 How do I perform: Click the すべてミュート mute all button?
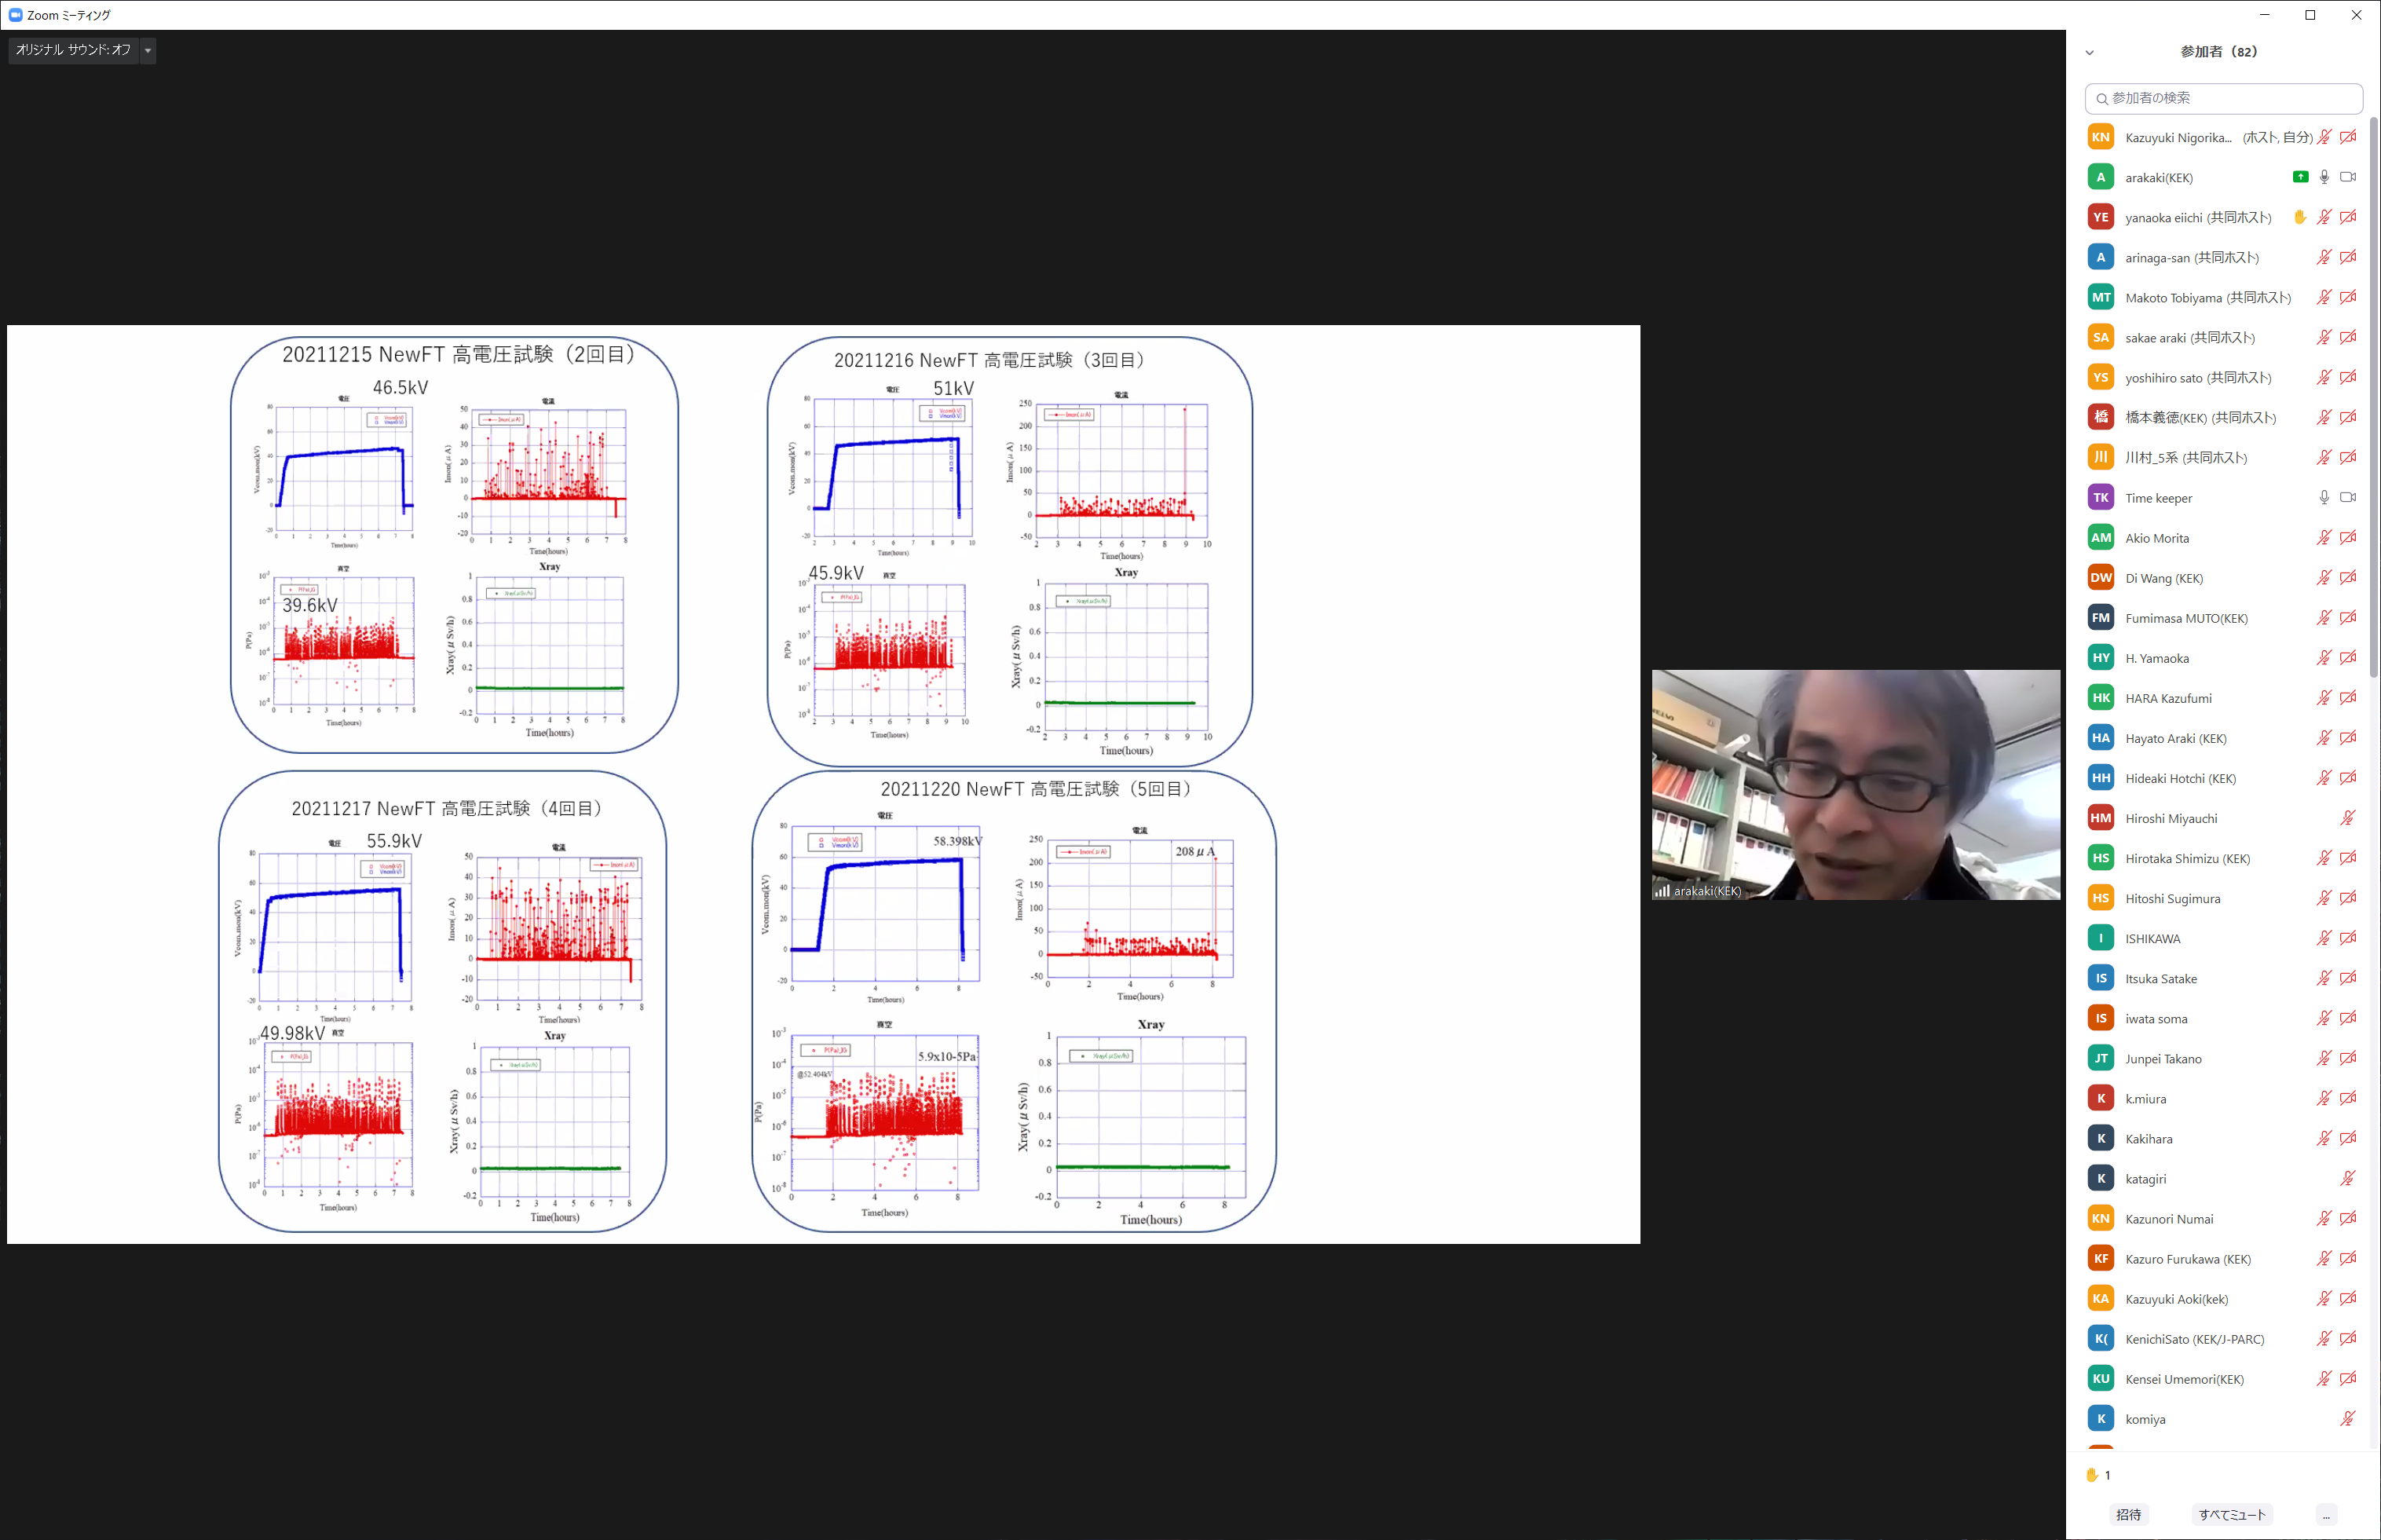point(2232,1514)
